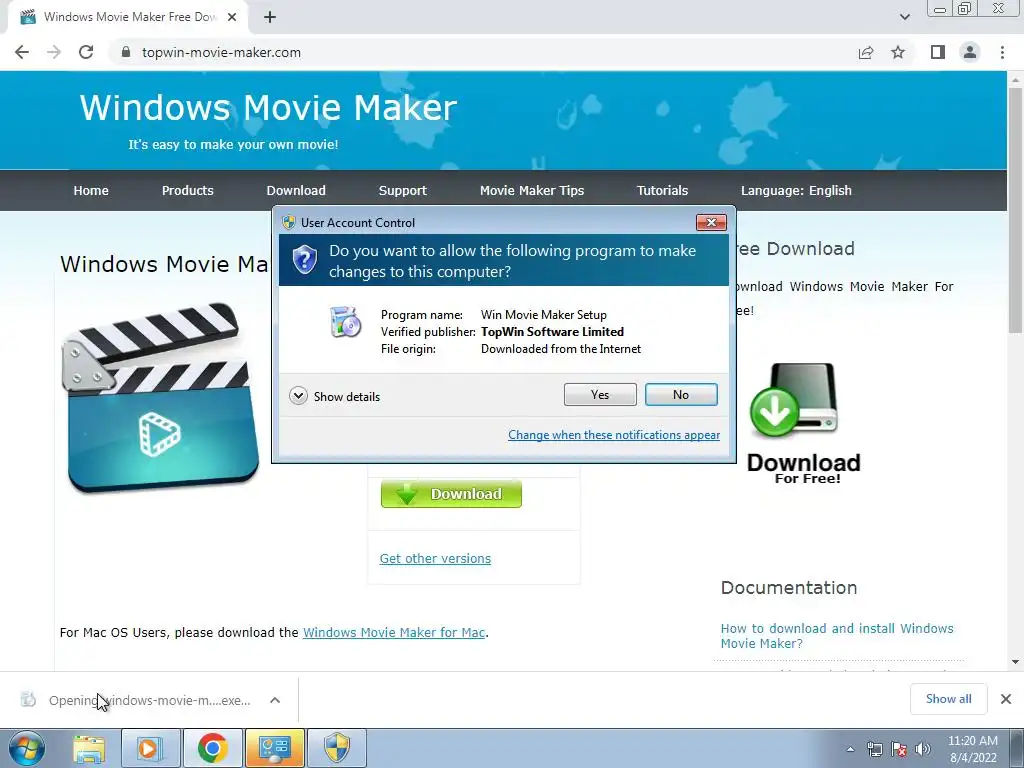Open download item options chevron
The image size is (1024, 768).
(275, 700)
